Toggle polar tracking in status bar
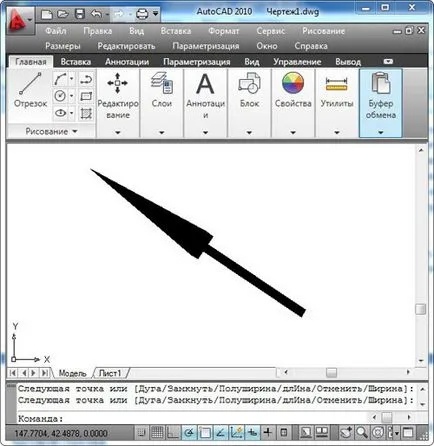 [x=189, y=433]
